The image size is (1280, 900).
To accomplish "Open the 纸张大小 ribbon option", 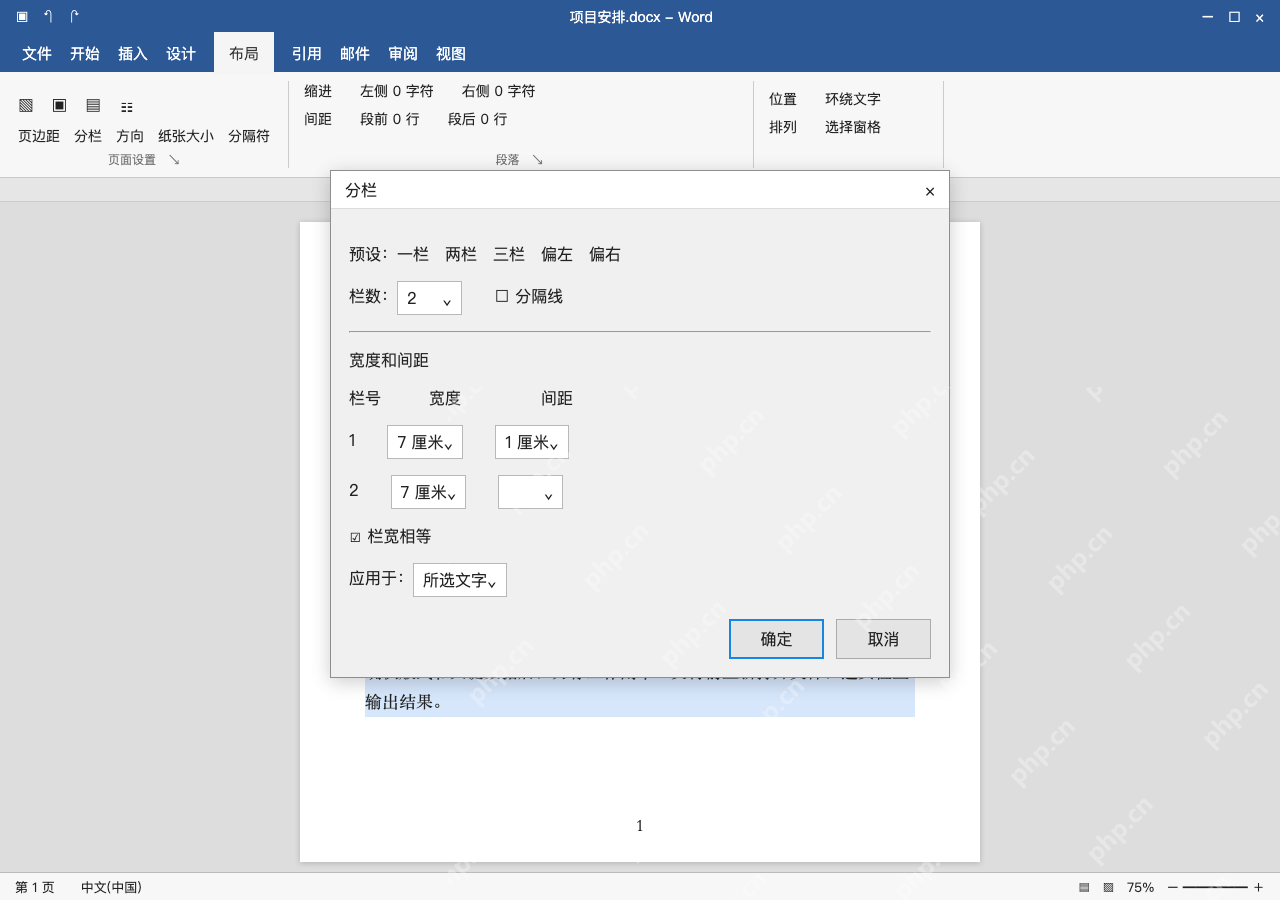I will (x=186, y=136).
